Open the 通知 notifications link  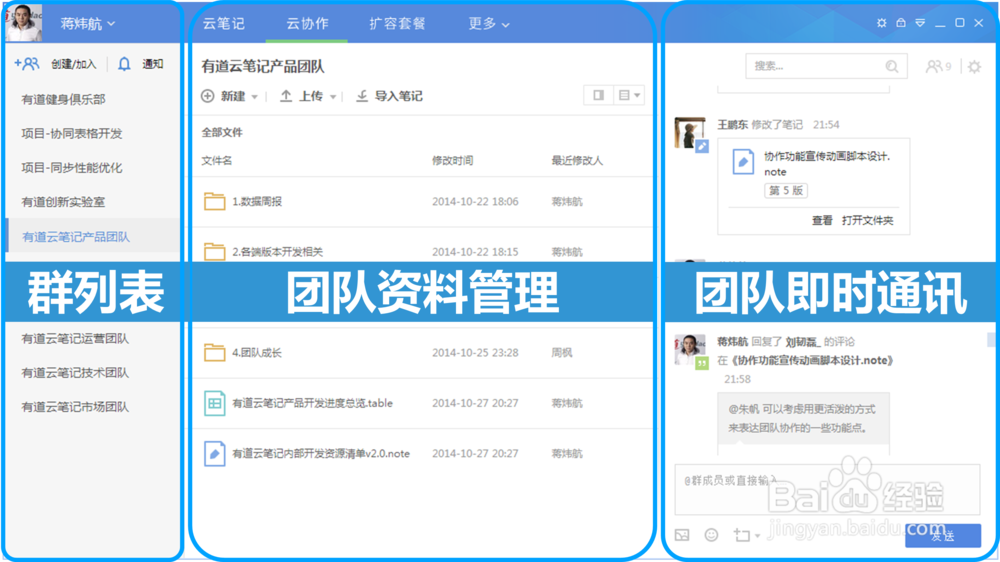152,64
